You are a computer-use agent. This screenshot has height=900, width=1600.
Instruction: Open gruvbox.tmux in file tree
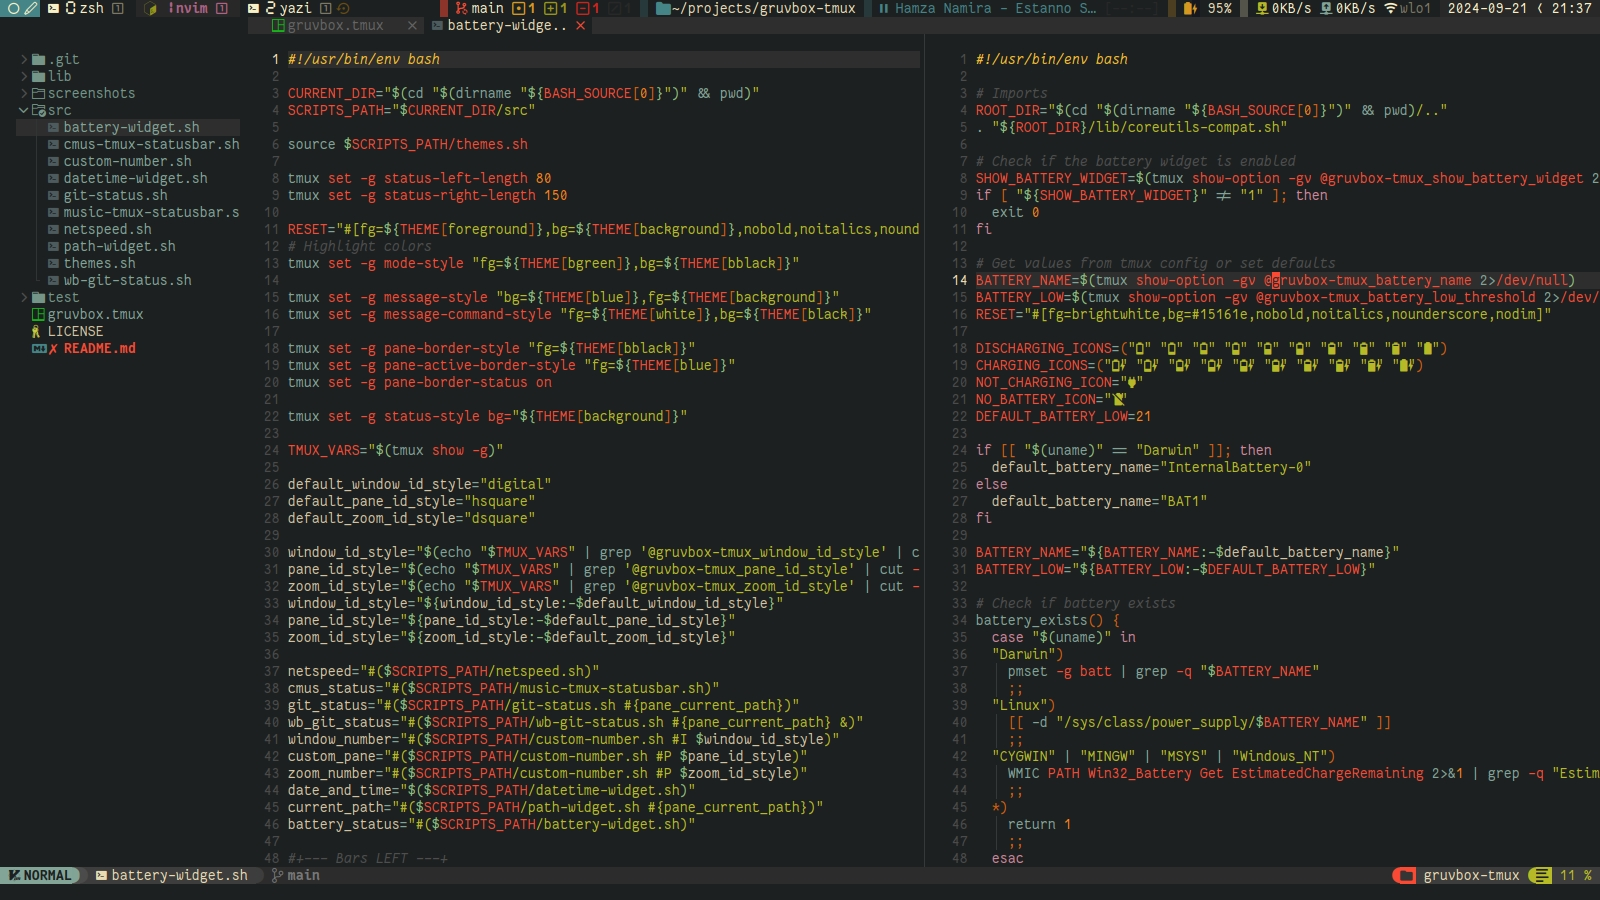pos(95,314)
